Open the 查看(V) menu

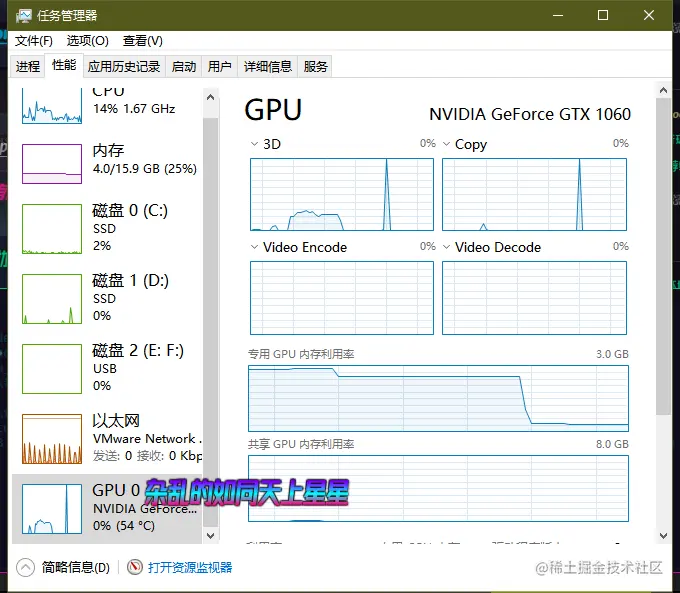pos(143,41)
